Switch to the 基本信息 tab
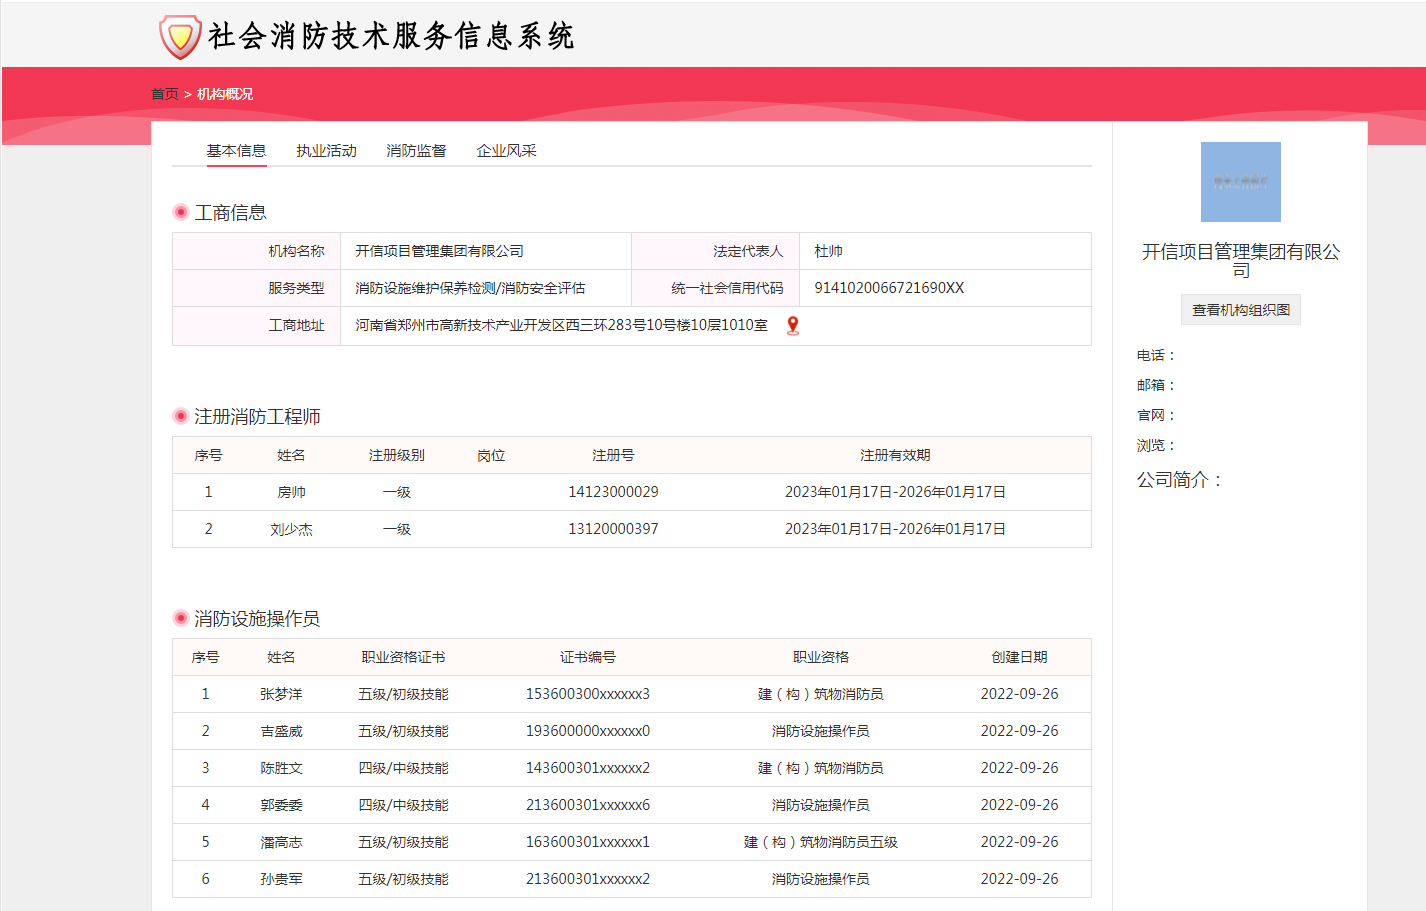 point(236,151)
